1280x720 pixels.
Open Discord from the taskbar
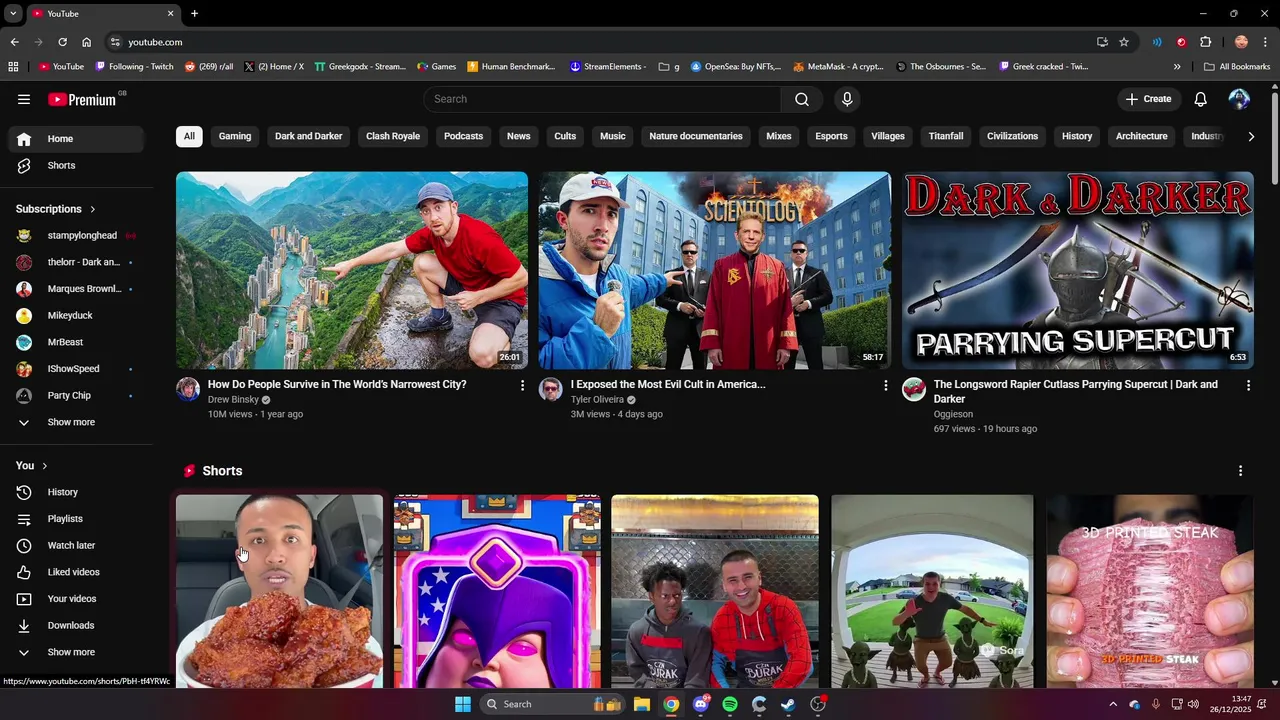(701, 704)
